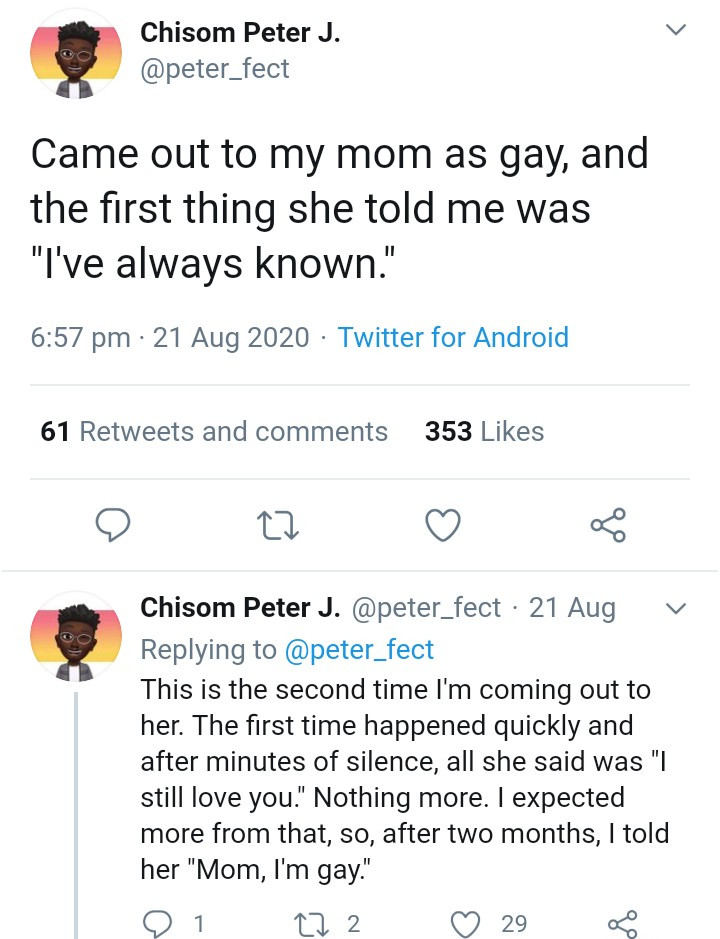Click the Chisom Peter J. name in header
Screen dimensions: 720x939
coord(240,33)
